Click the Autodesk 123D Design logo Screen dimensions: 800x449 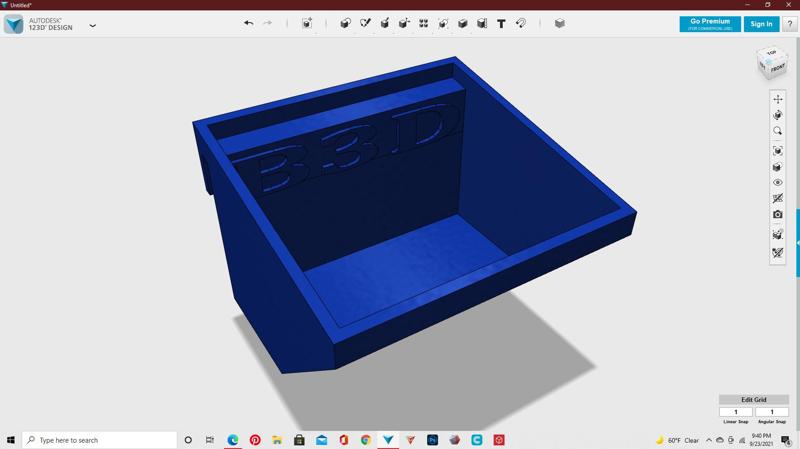point(13,24)
